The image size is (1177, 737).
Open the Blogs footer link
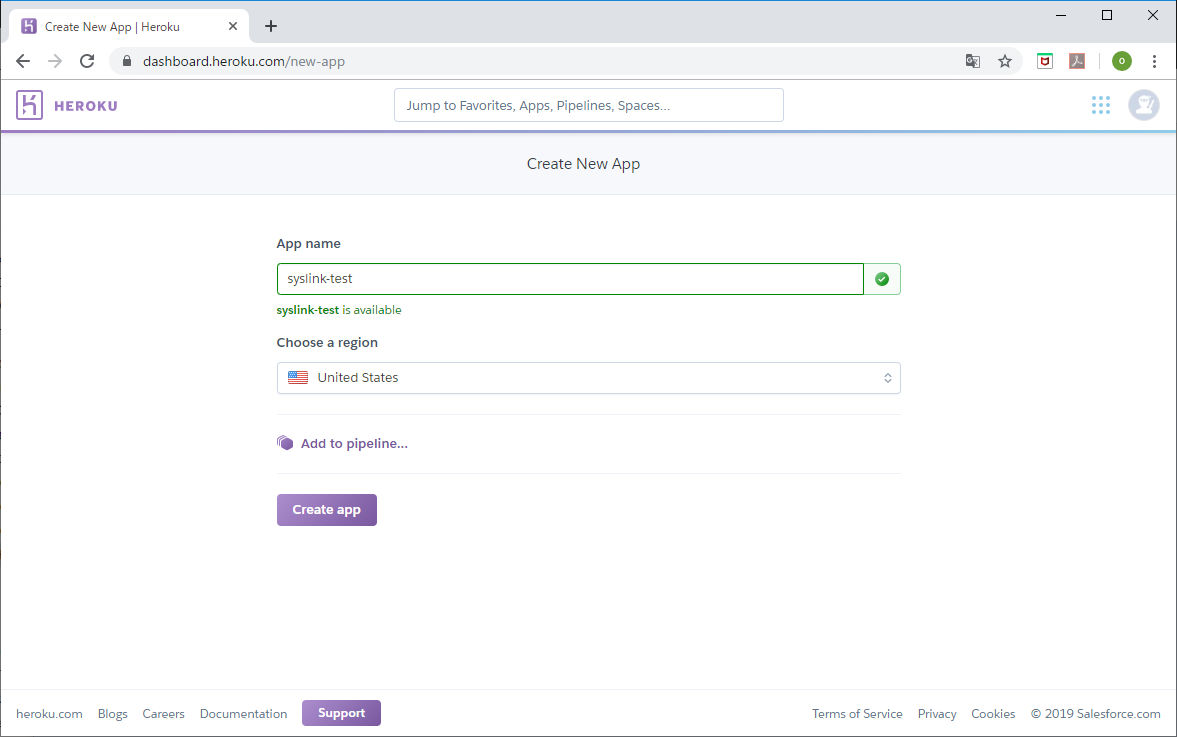pos(113,714)
